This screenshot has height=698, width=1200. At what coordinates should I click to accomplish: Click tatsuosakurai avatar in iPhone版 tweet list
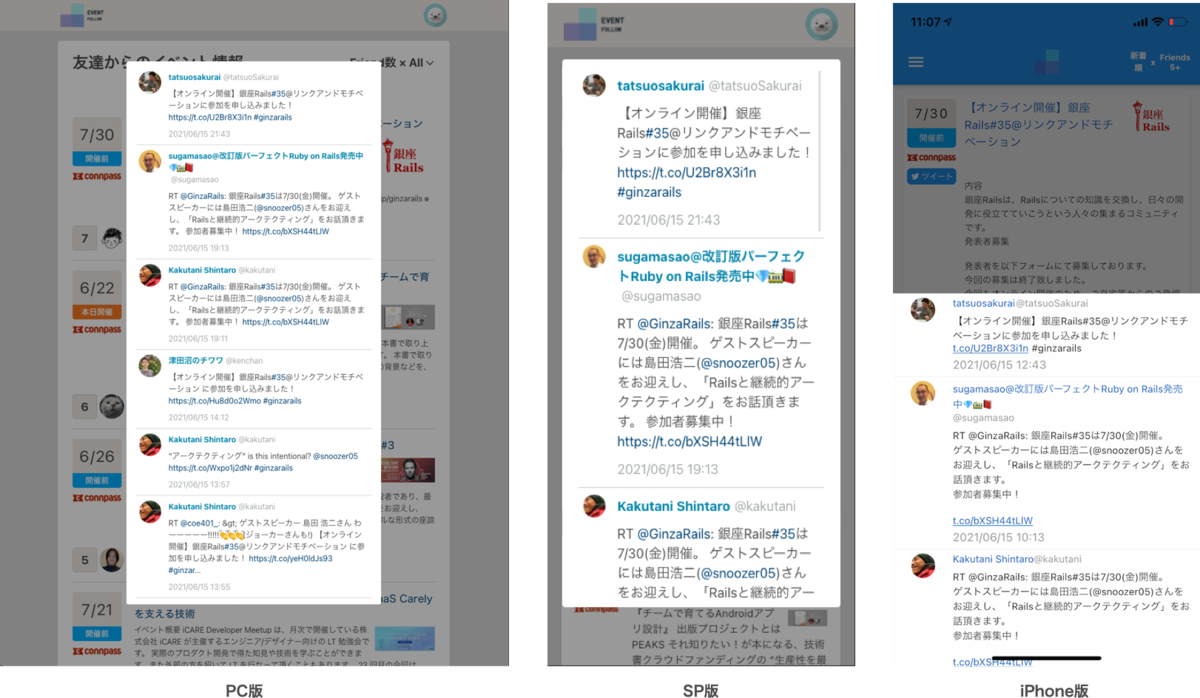[922, 309]
